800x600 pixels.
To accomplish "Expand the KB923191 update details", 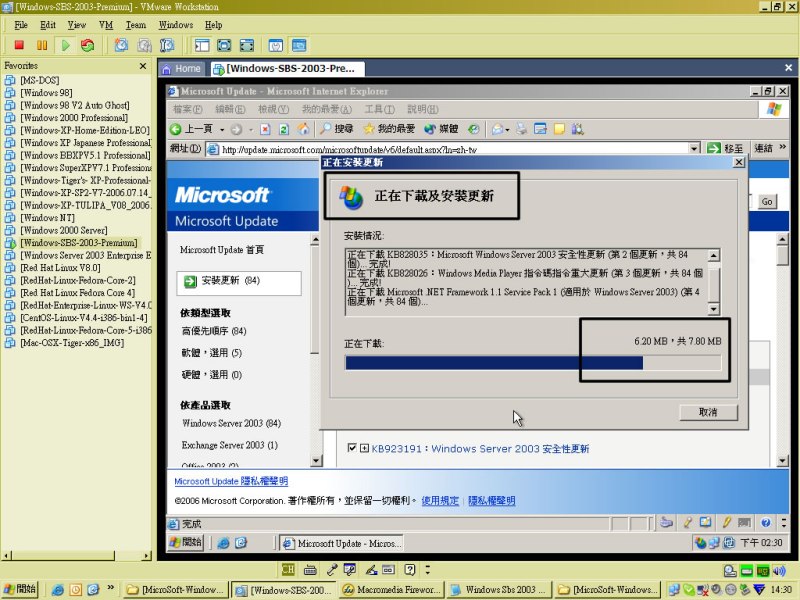I will (x=364, y=448).
